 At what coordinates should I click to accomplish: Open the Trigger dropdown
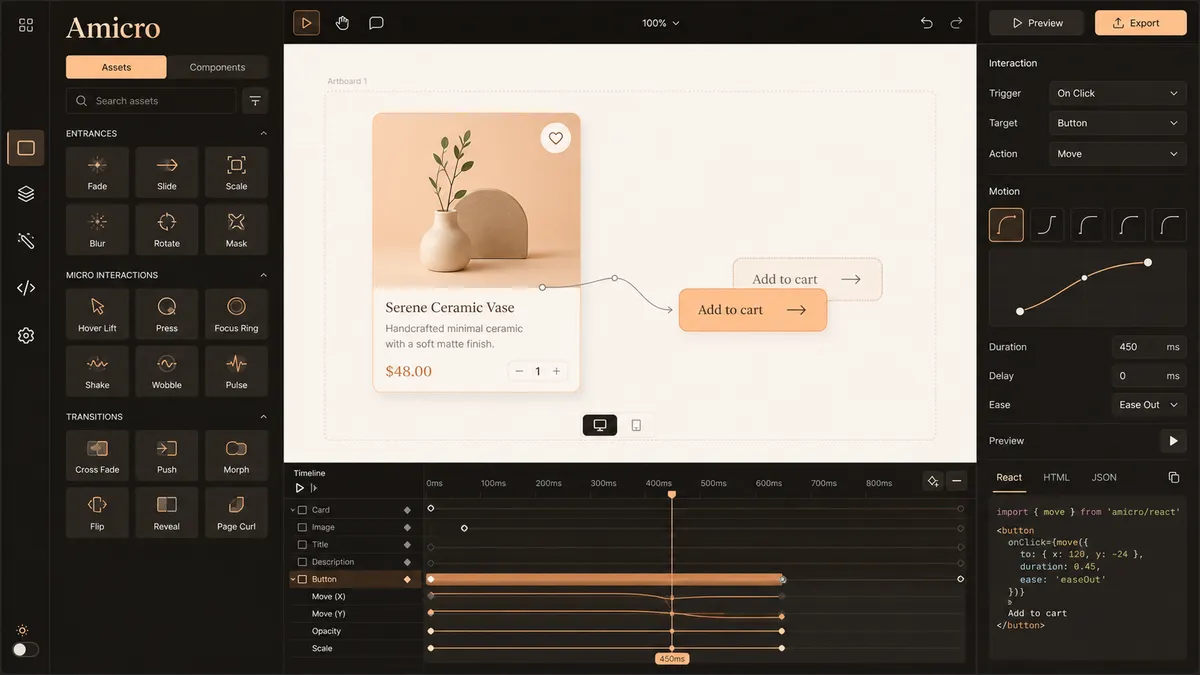point(1118,93)
